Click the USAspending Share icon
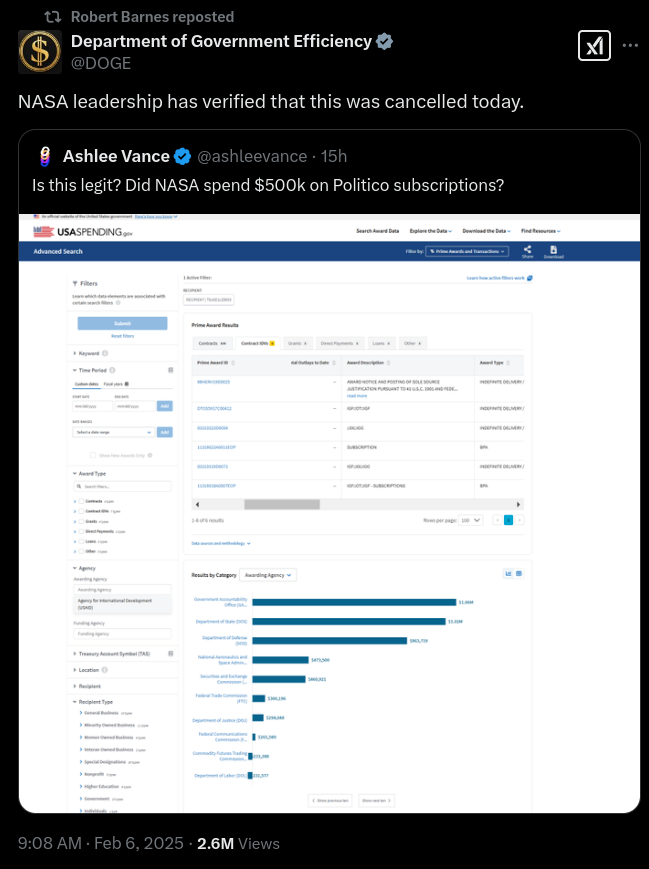The image size is (649, 869). (527, 252)
